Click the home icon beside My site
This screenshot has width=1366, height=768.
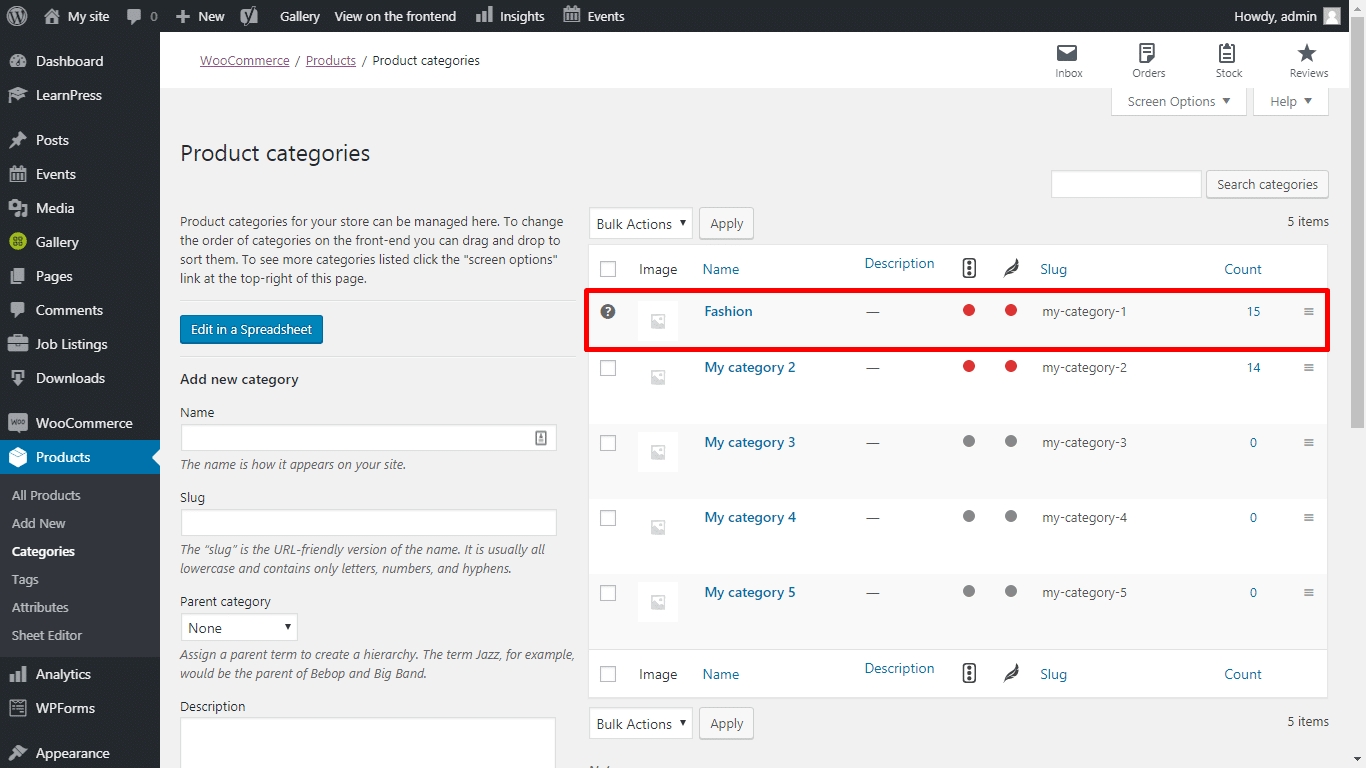52,16
